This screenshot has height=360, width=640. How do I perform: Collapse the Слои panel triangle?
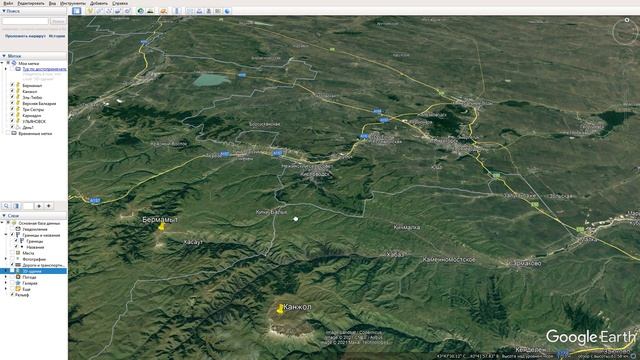4,216
